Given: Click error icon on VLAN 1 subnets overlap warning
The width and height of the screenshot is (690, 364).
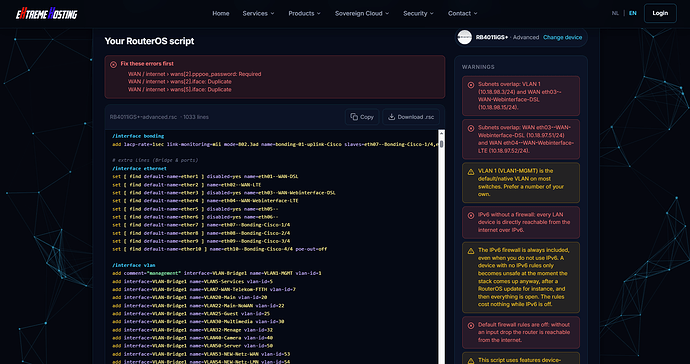Looking at the screenshot, I should (471, 85).
